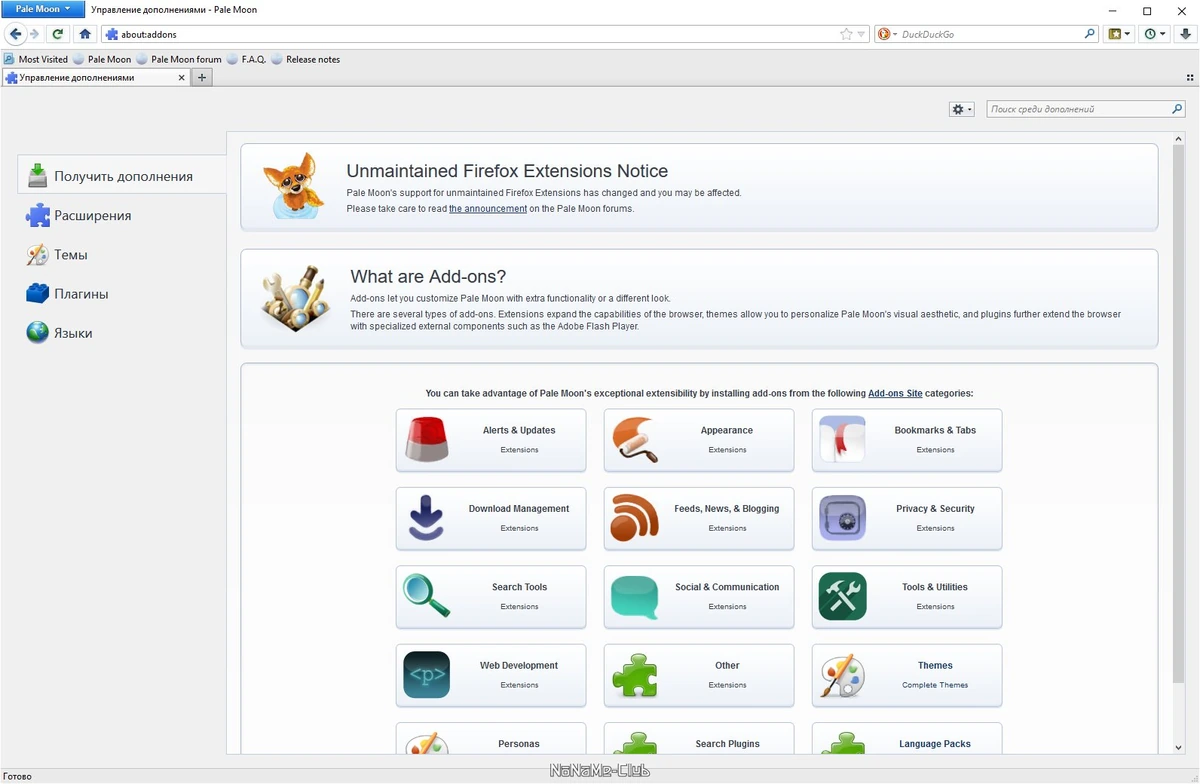Select the Управление дополнениями tab
Viewport: 1200px width, 784px height.
pyautogui.click(x=96, y=77)
